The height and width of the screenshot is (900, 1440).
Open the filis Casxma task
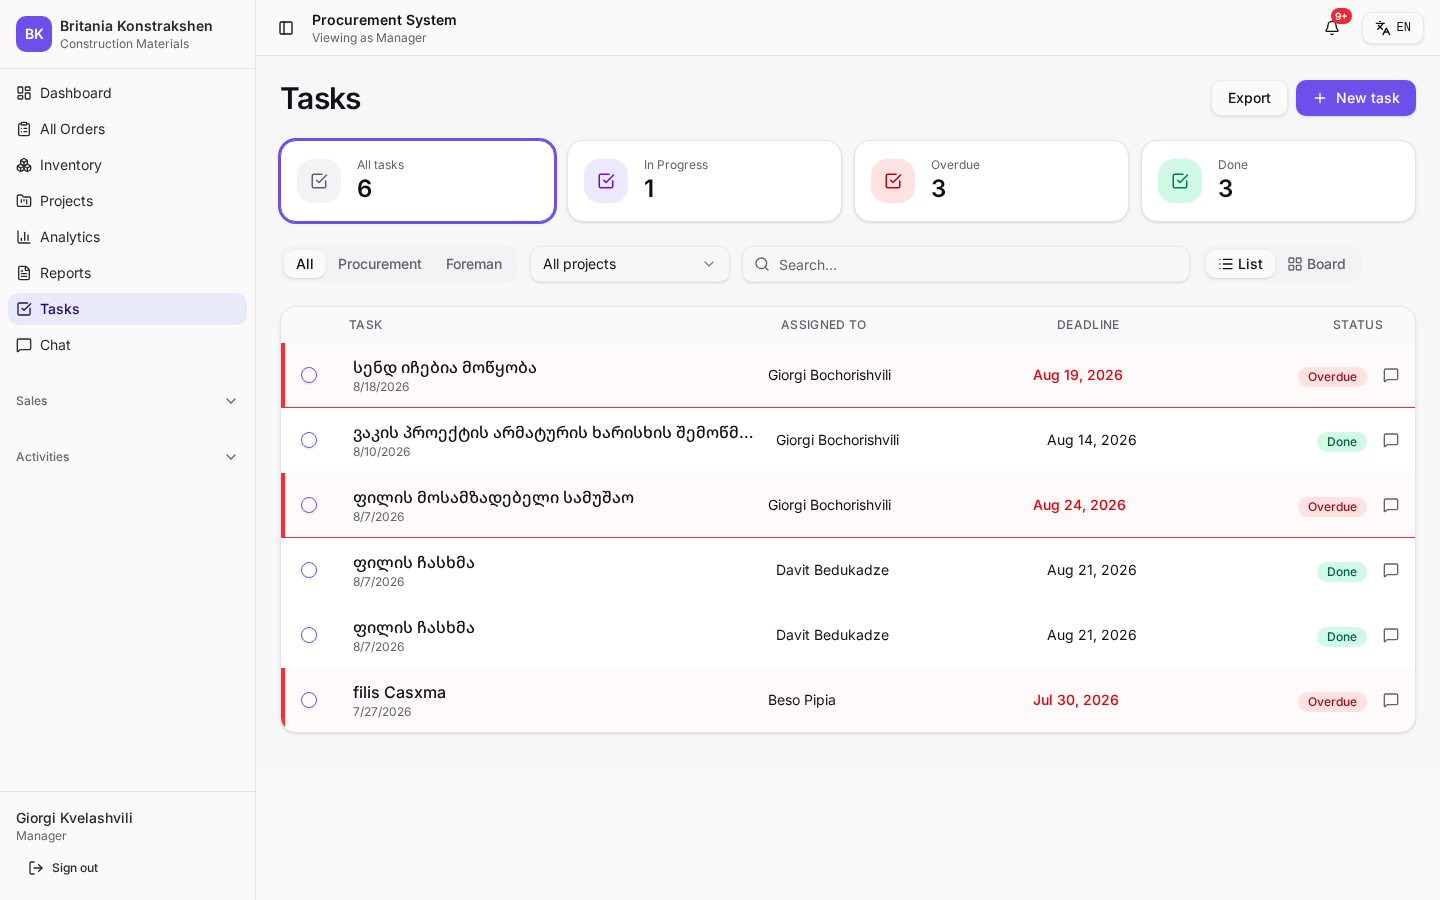coord(399,692)
